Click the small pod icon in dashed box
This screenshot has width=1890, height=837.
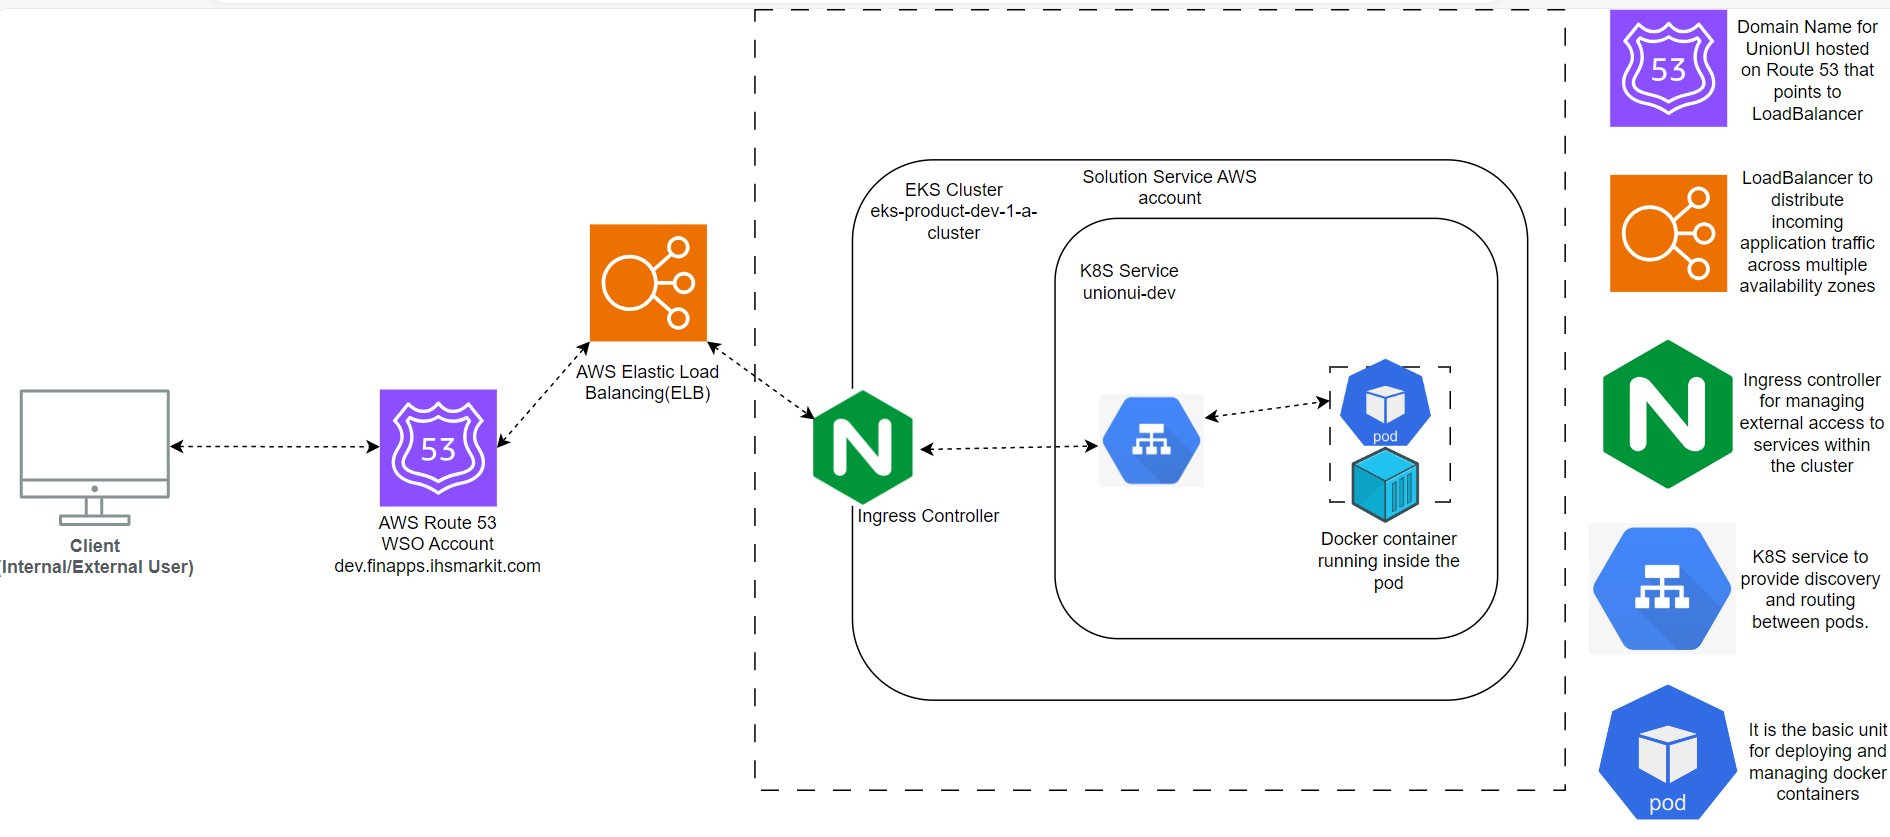[x=1385, y=402]
